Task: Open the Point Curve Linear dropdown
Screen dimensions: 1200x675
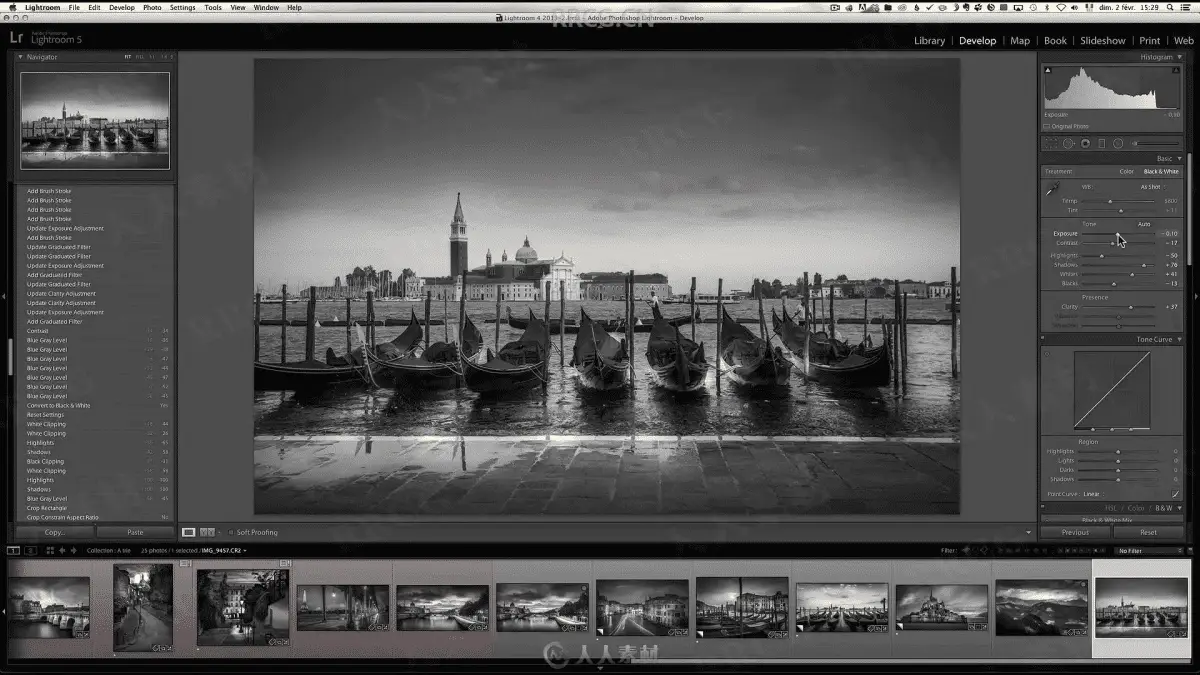Action: [x=1092, y=494]
